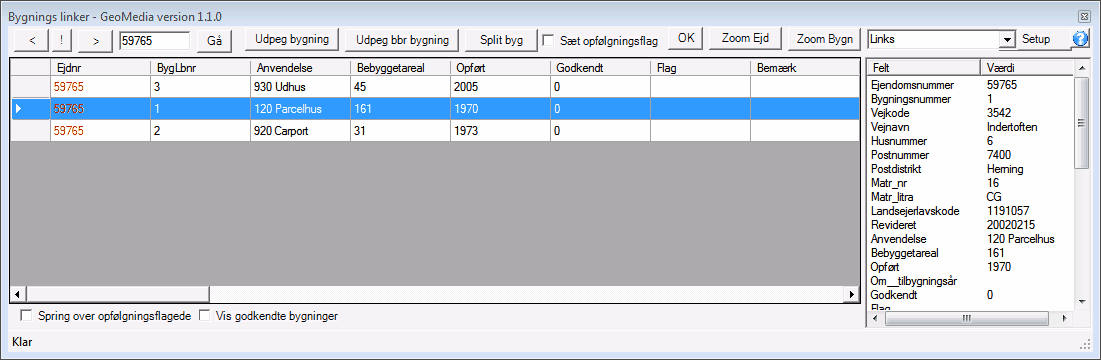Click the details panel vertical scroll up arrow
This screenshot has height=360, width=1101.
pos(1081,67)
